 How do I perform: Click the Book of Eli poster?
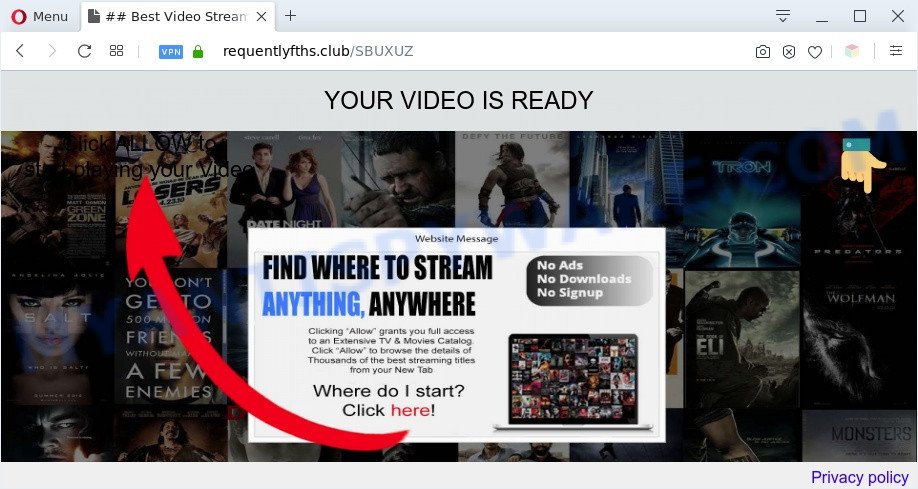(x=741, y=338)
